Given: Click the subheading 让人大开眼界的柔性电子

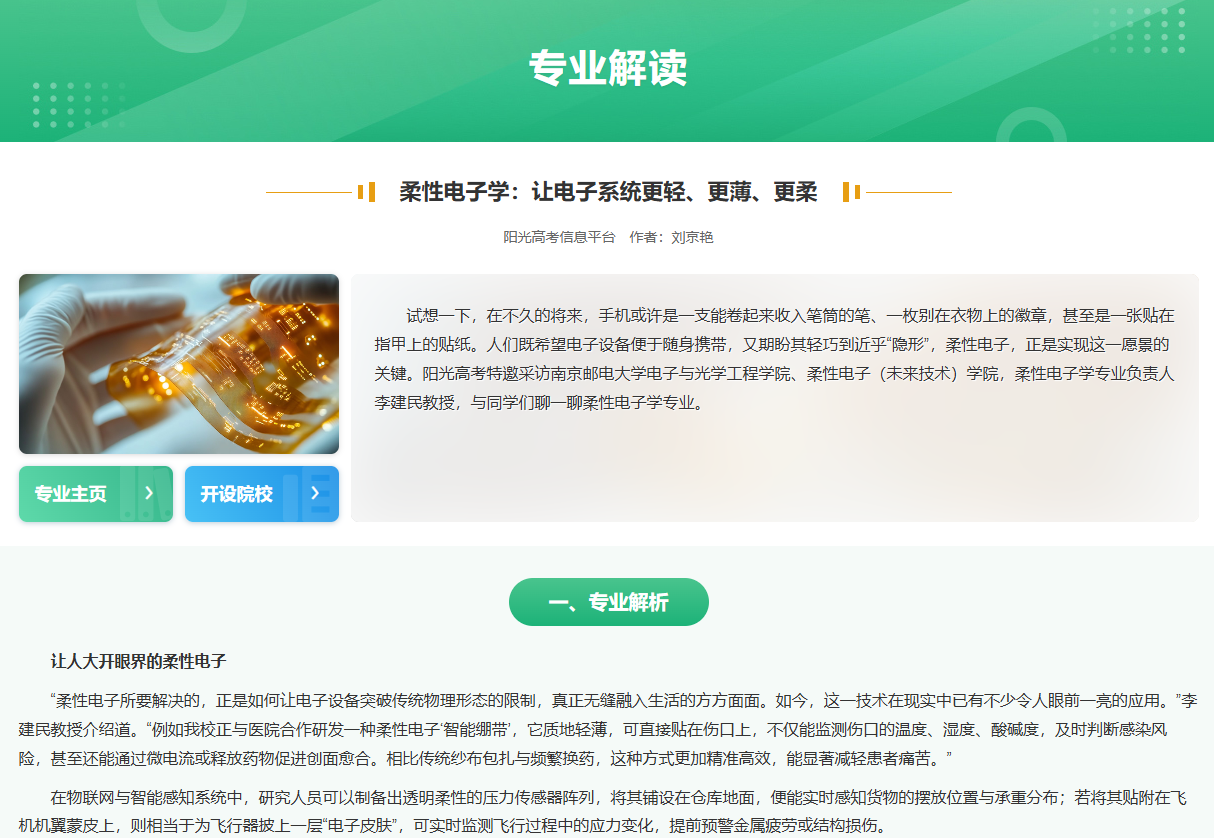Looking at the screenshot, I should [139, 661].
